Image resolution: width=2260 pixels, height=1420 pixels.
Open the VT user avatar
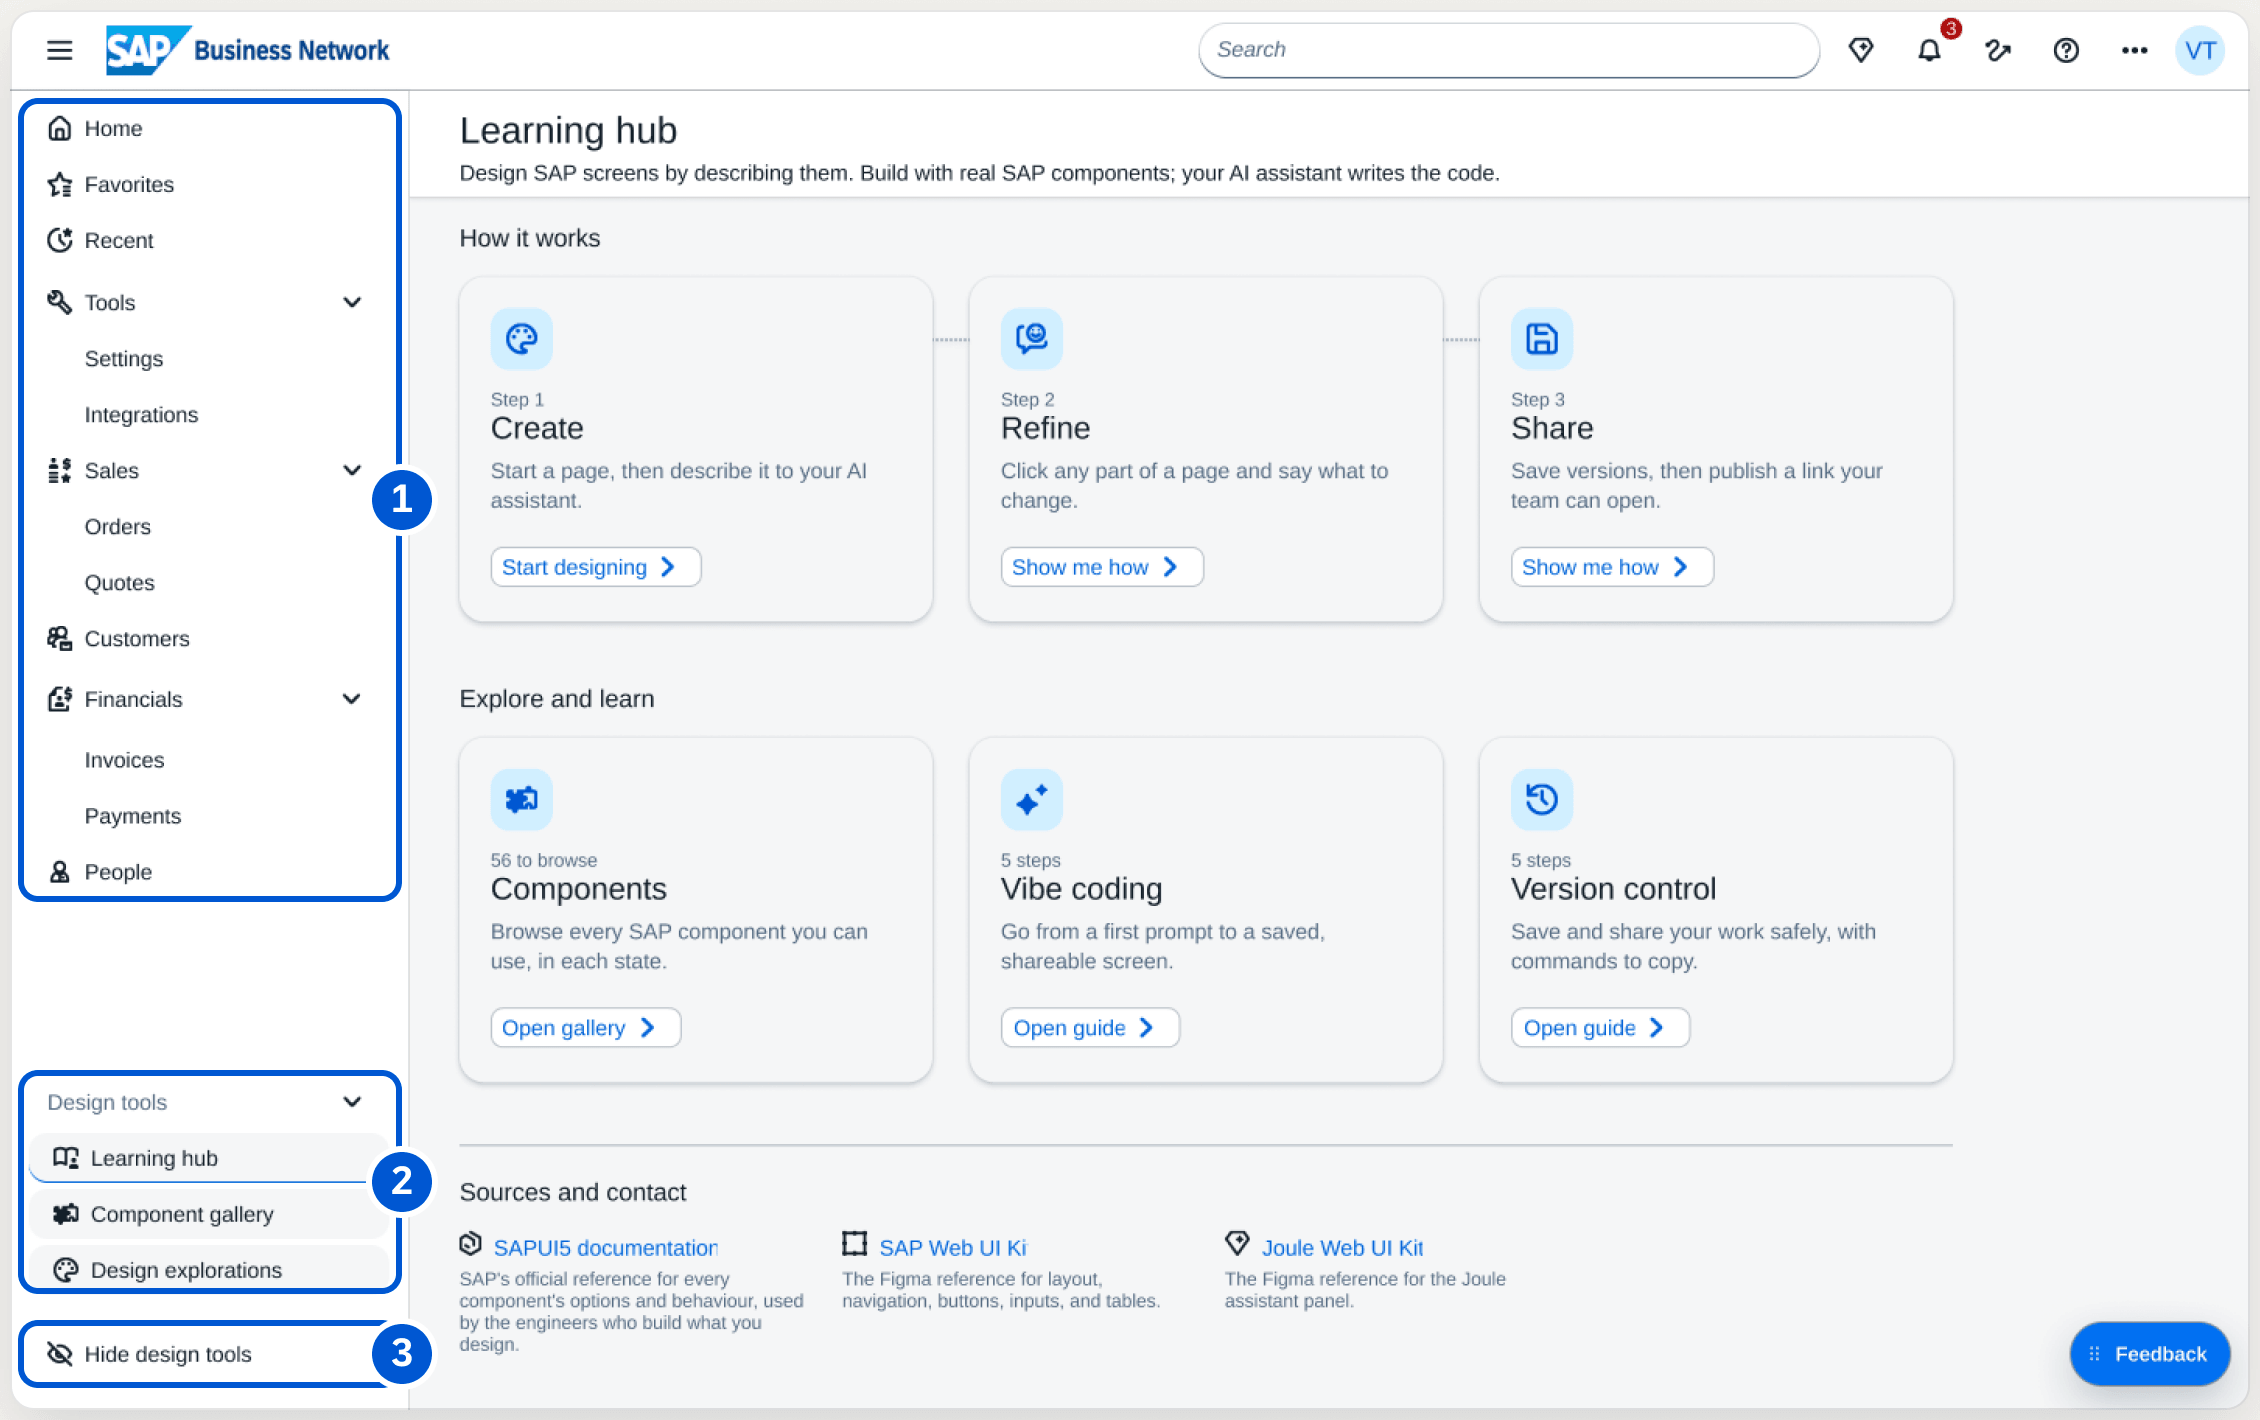[x=2200, y=50]
